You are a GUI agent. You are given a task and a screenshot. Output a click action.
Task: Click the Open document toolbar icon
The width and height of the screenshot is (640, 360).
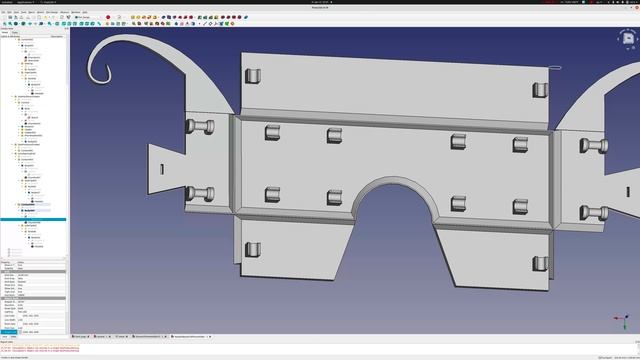[x=10, y=17]
